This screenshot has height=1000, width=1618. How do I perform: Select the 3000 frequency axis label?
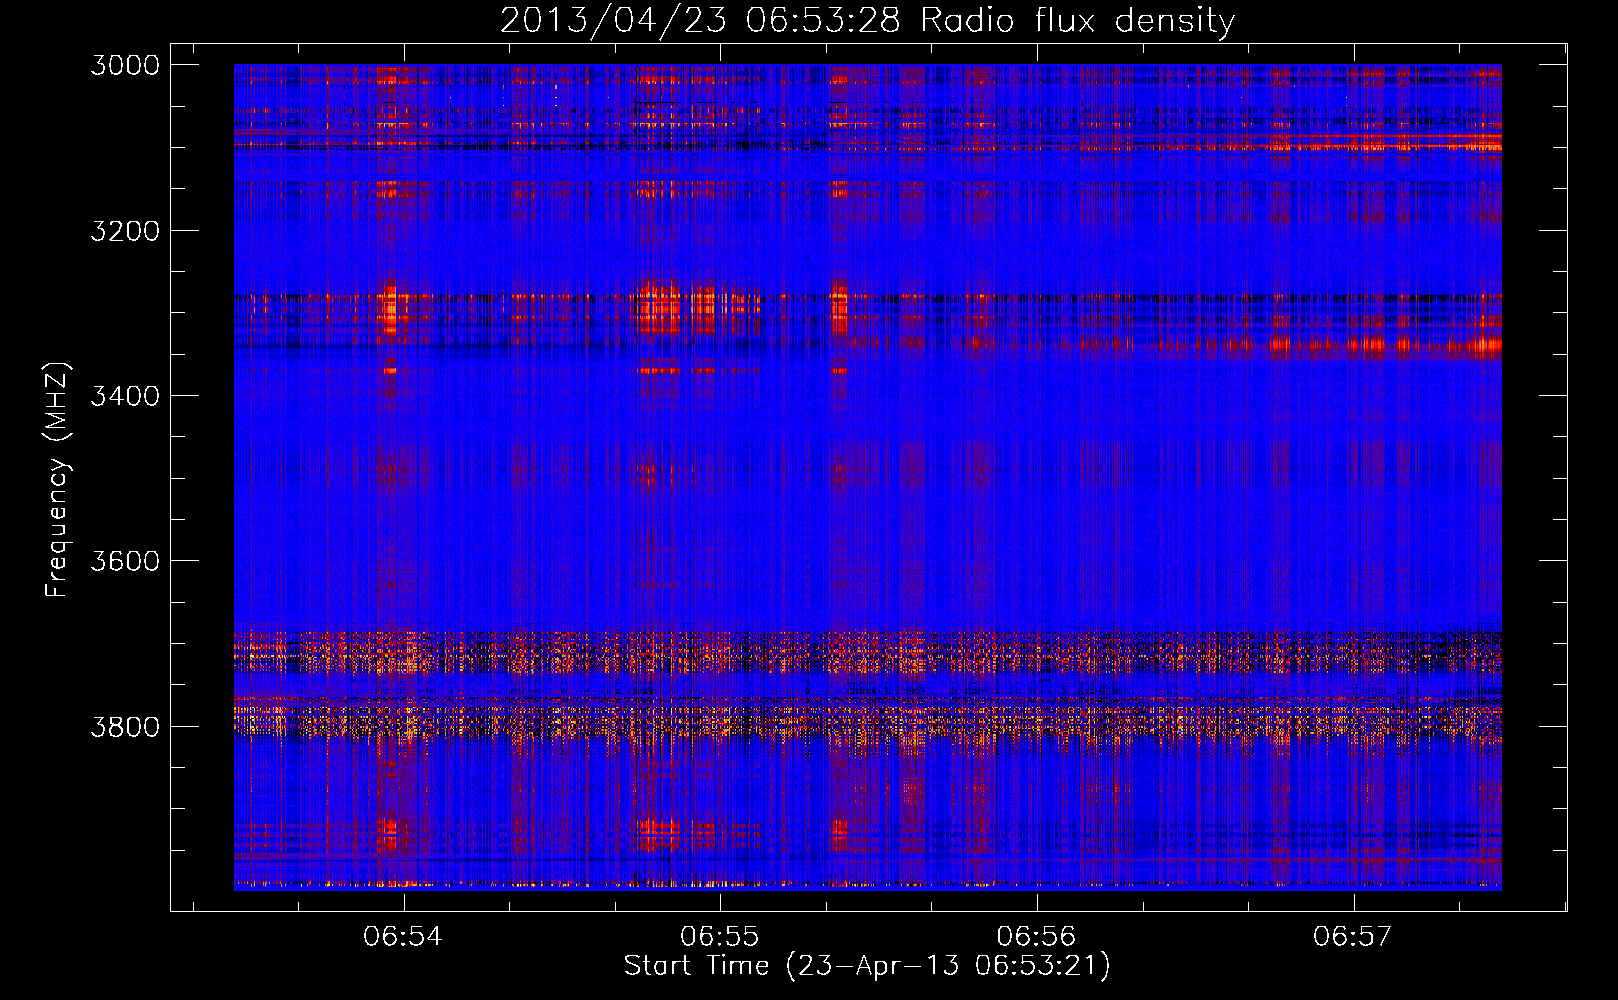pos(125,65)
